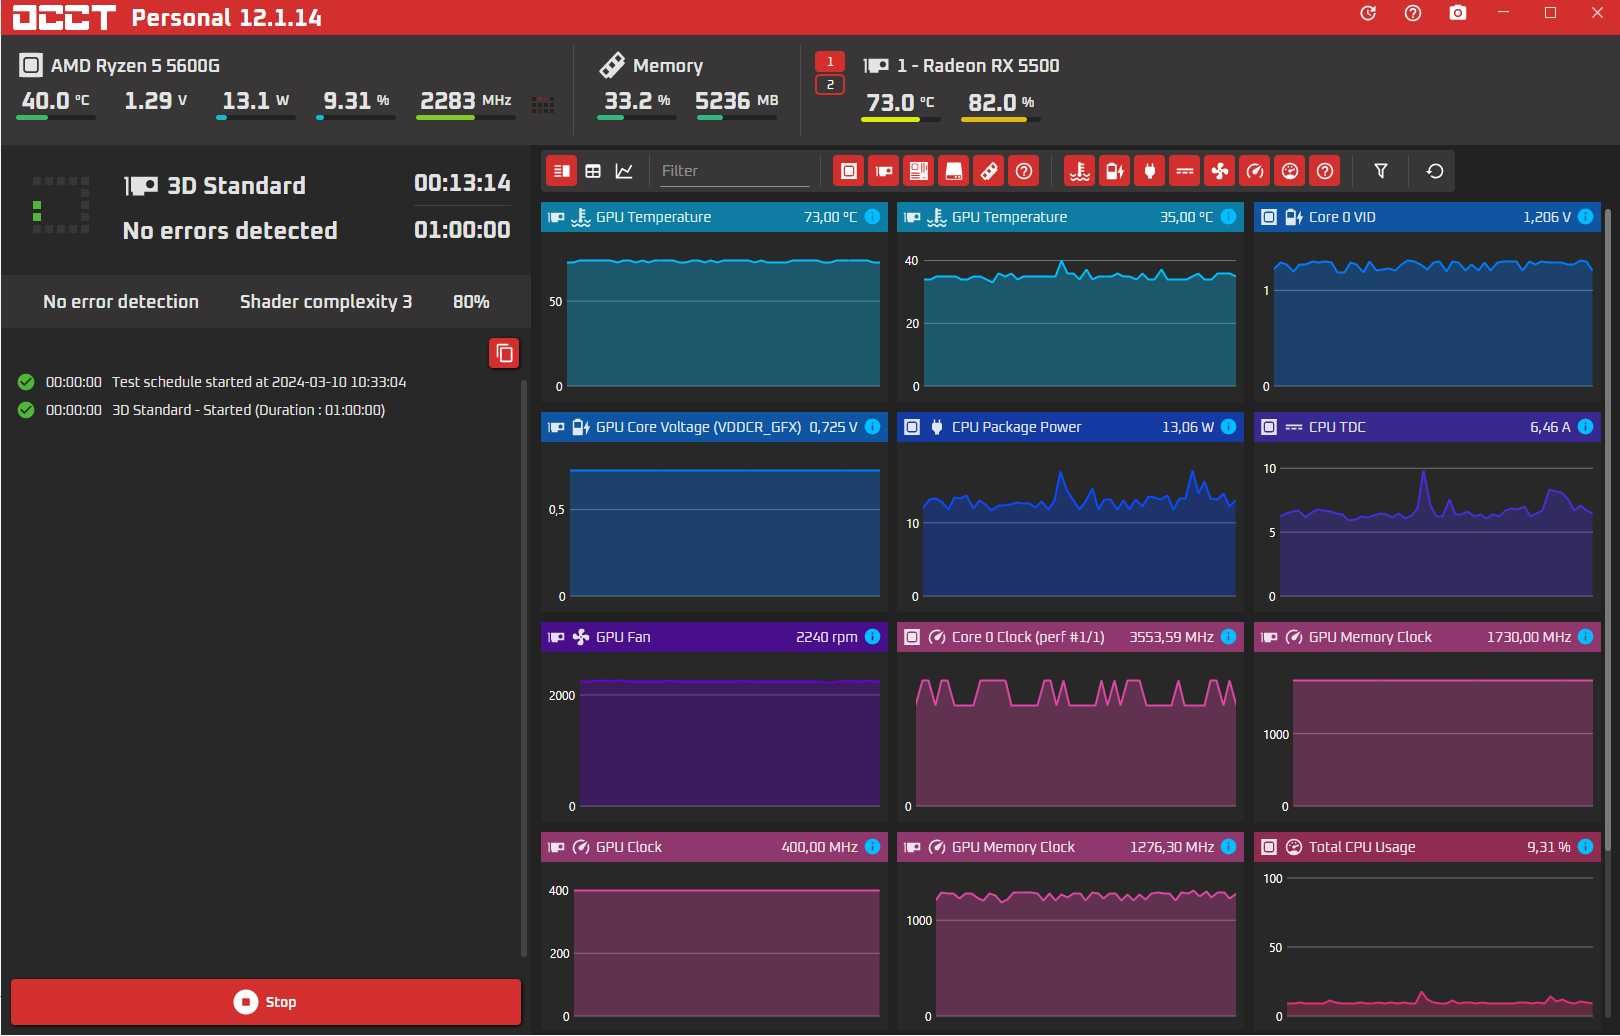Toggle the motherboard sensor filter
Image resolution: width=1620 pixels, height=1036 pixels.
919,171
